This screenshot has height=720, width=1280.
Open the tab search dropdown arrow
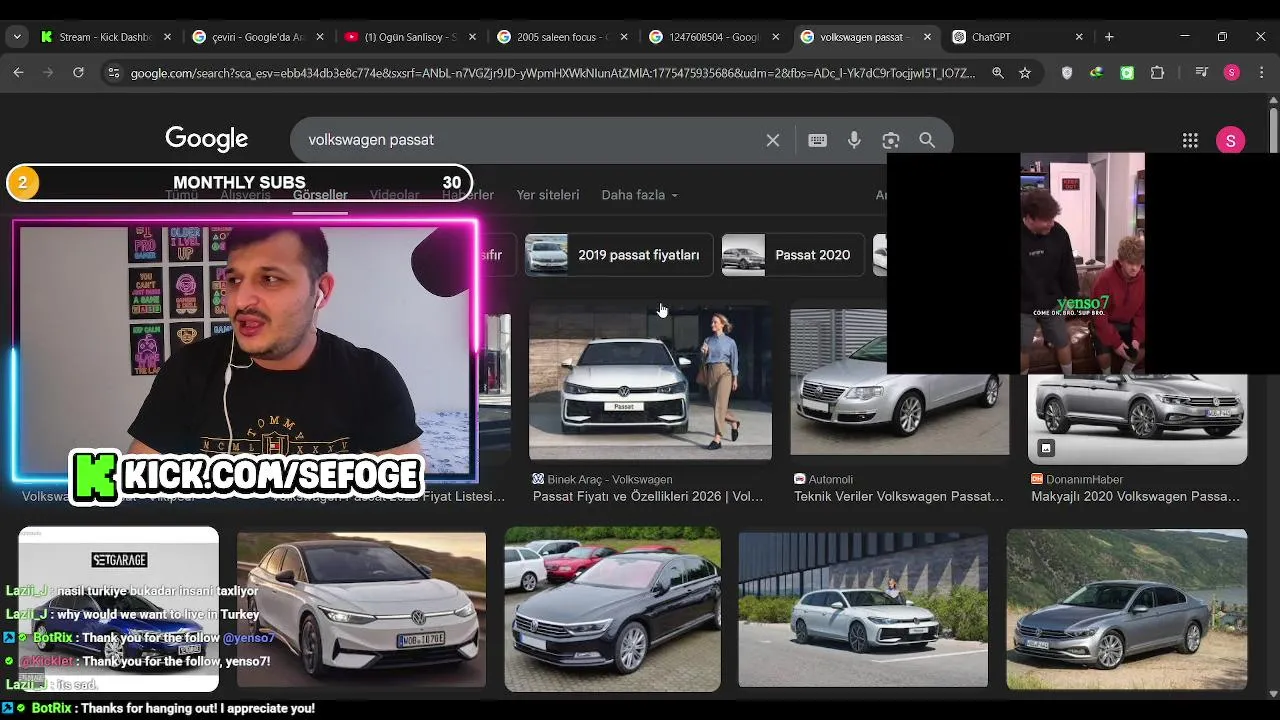coord(17,37)
